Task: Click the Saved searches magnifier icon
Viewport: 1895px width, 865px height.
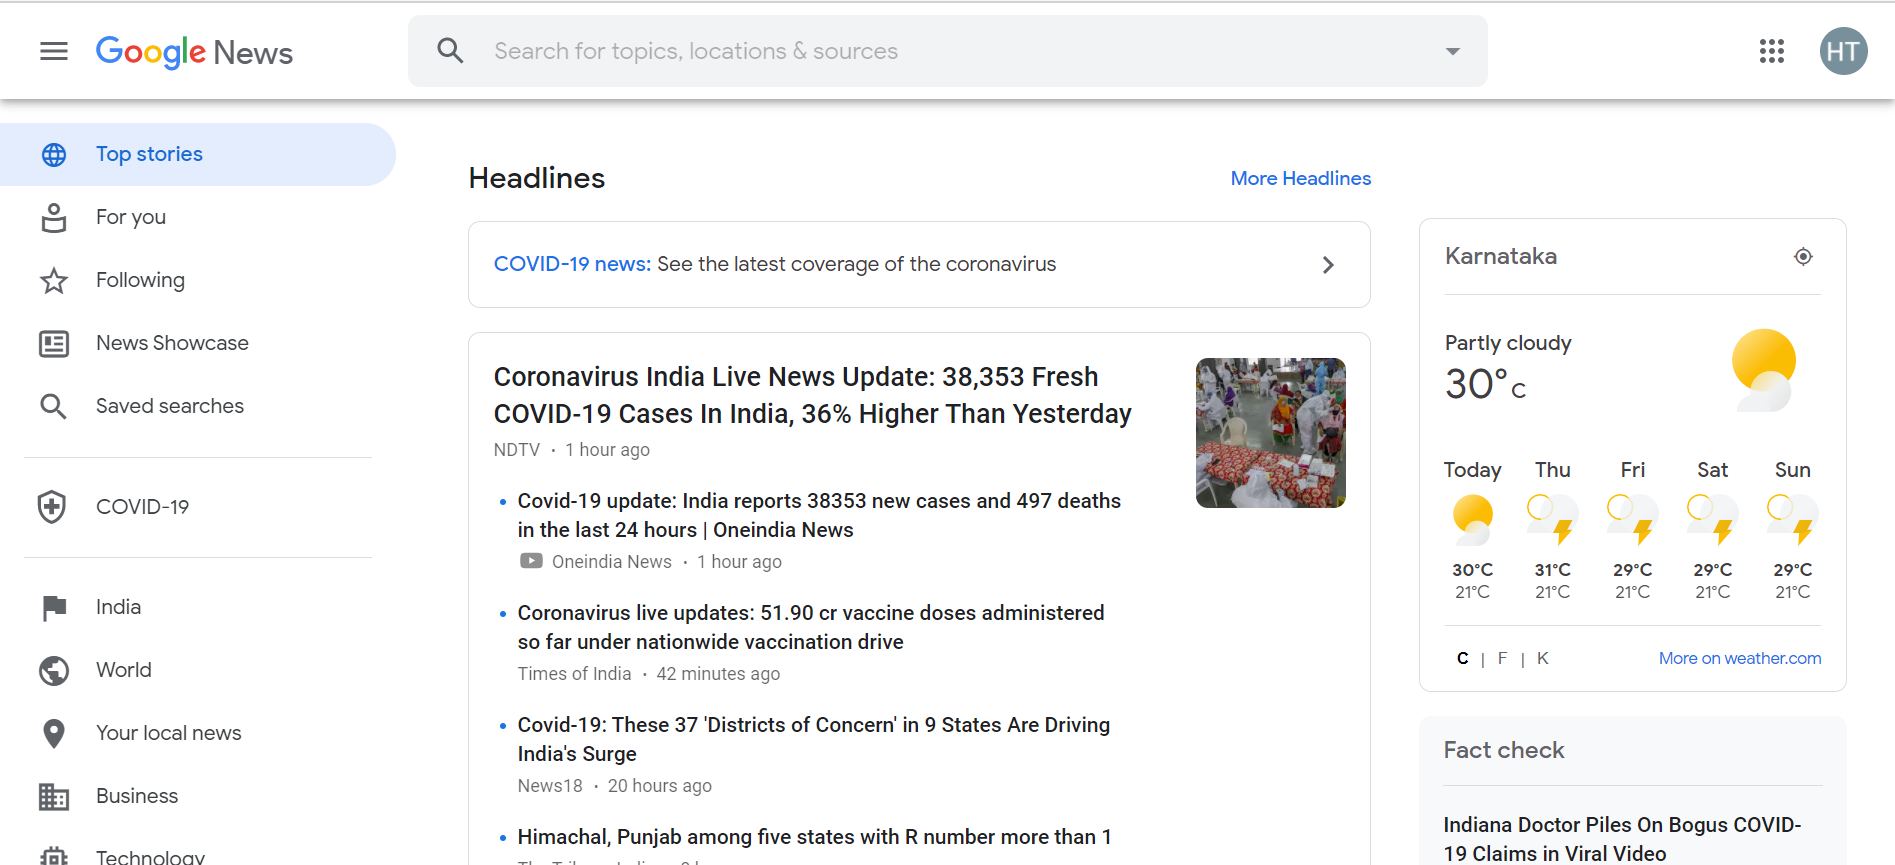Action: tap(54, 406)
